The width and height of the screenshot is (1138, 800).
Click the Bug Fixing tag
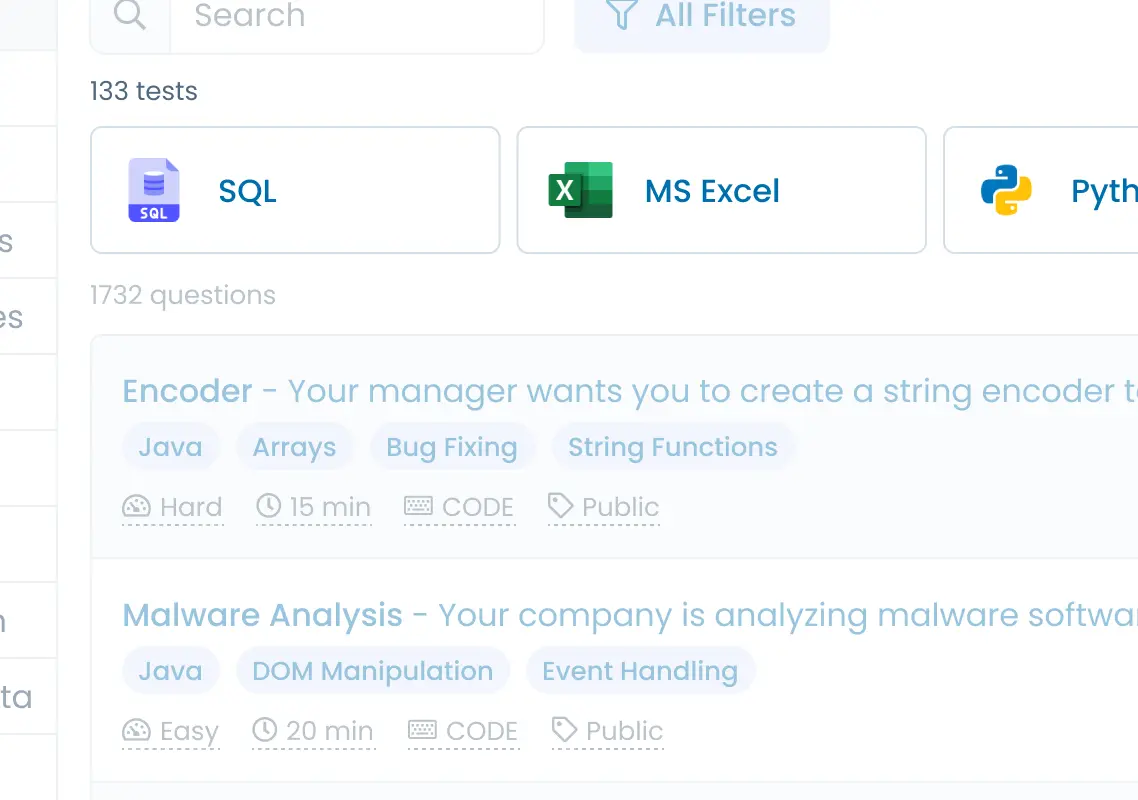click(x=451, y=447)
